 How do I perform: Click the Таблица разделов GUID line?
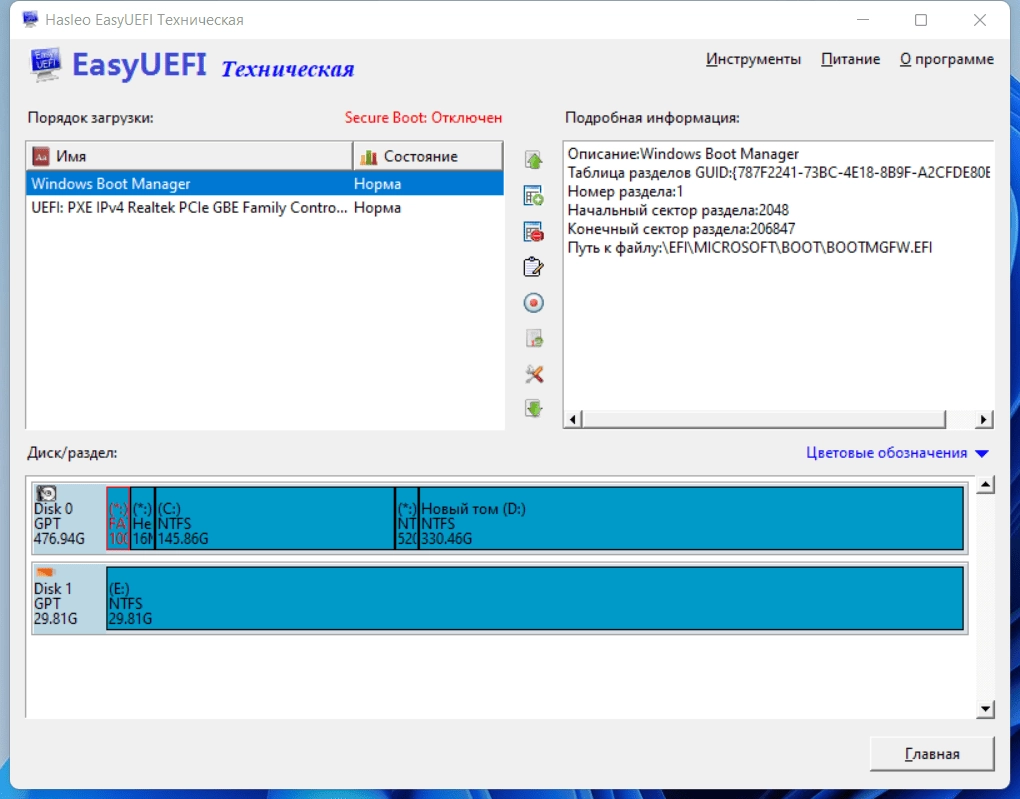(x=779, y=172)
